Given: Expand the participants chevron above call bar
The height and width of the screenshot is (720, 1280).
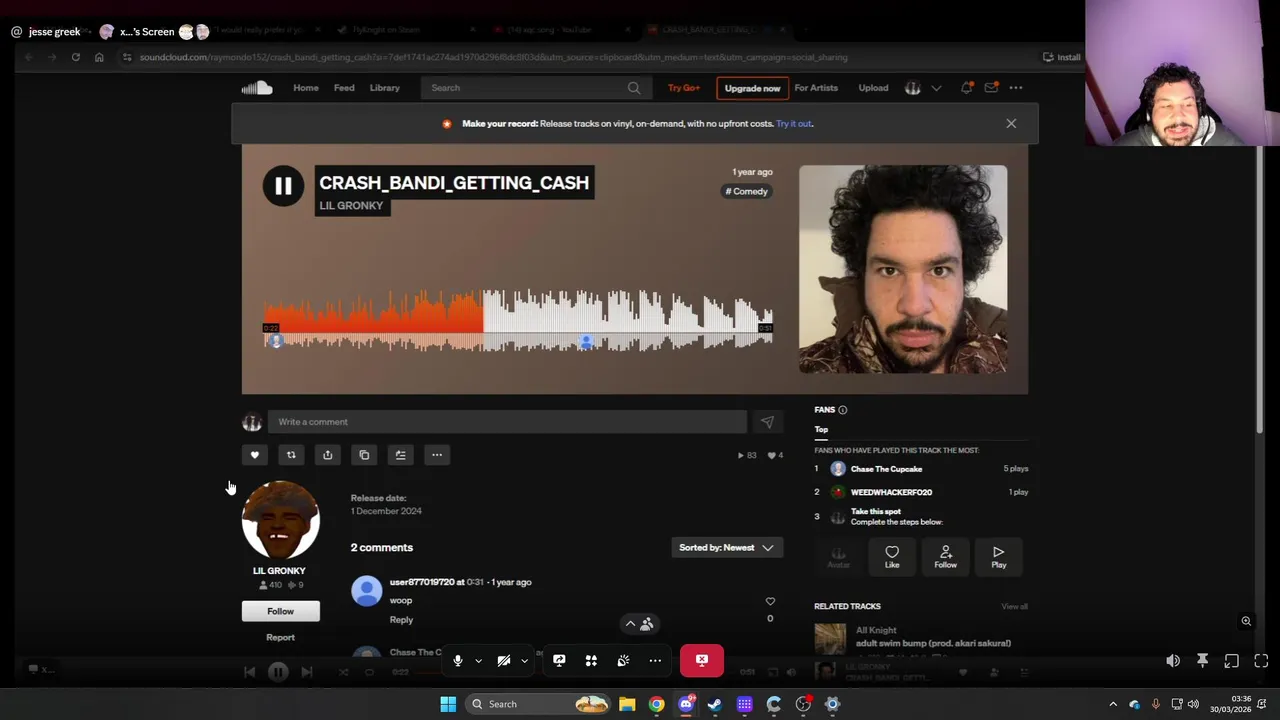Looking at the screenshot, I should (630, 624).
